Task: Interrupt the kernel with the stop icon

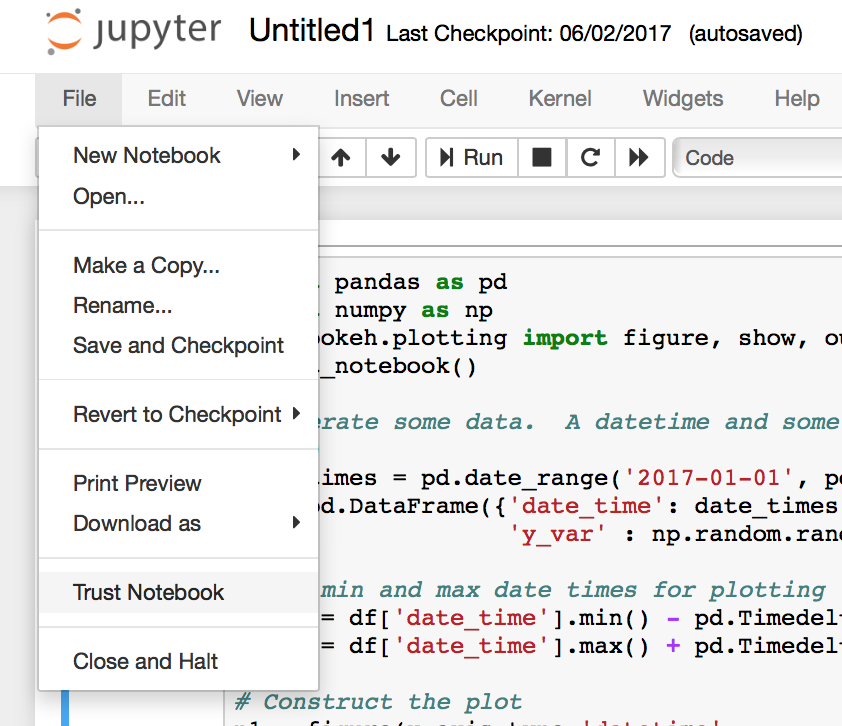Action: pos(541,157)
